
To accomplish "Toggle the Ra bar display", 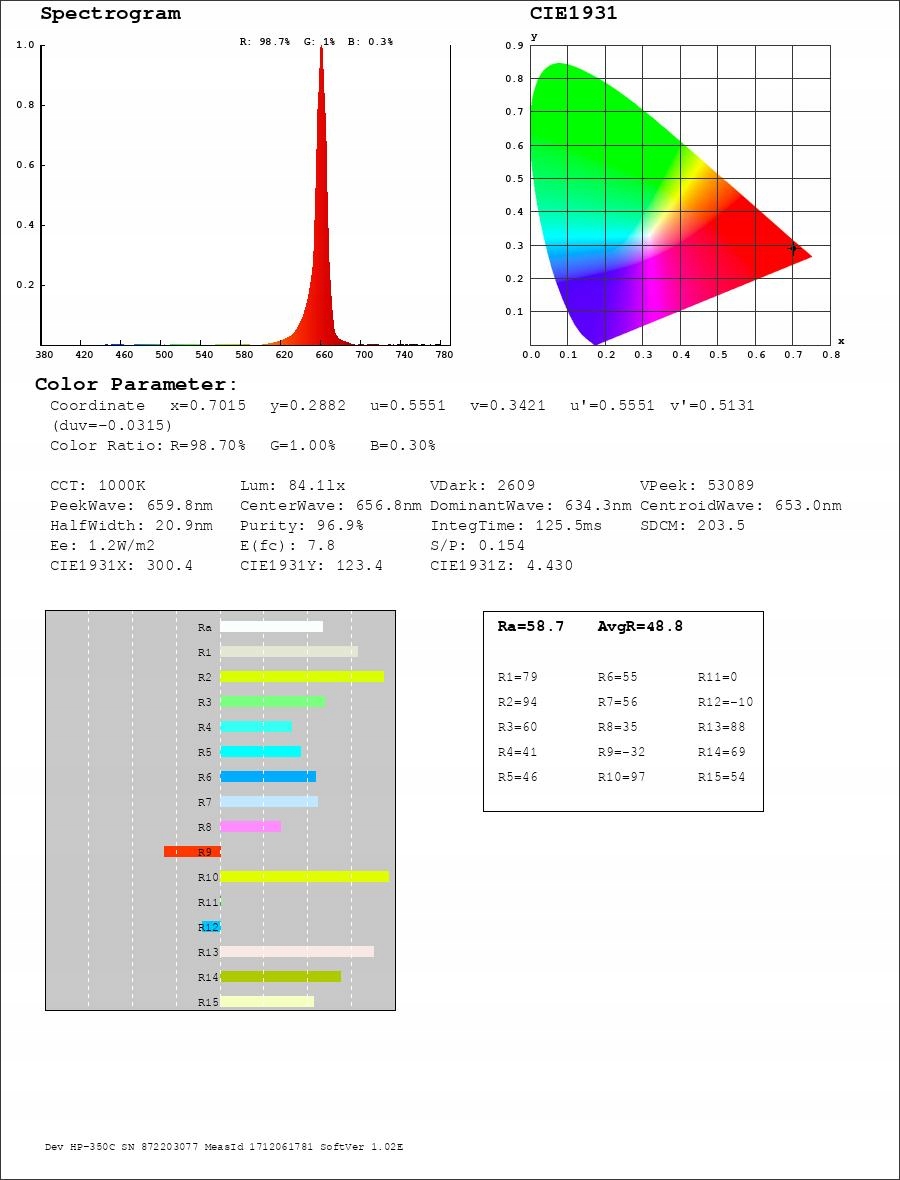I will (270, 626).
